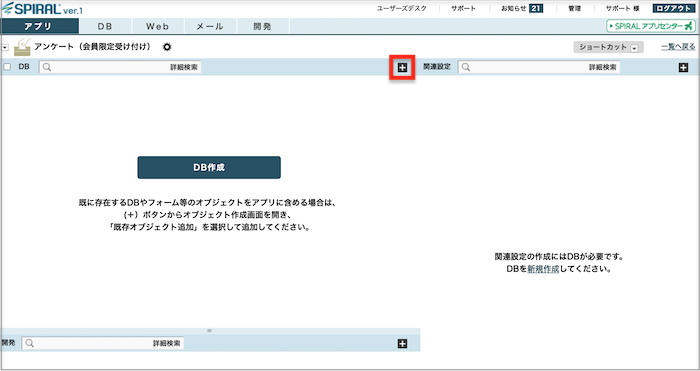This screenshot has height=371, width=700.
Task: Expand the dropdown arrow beside the app icon
Action: [x=5, y=47]
